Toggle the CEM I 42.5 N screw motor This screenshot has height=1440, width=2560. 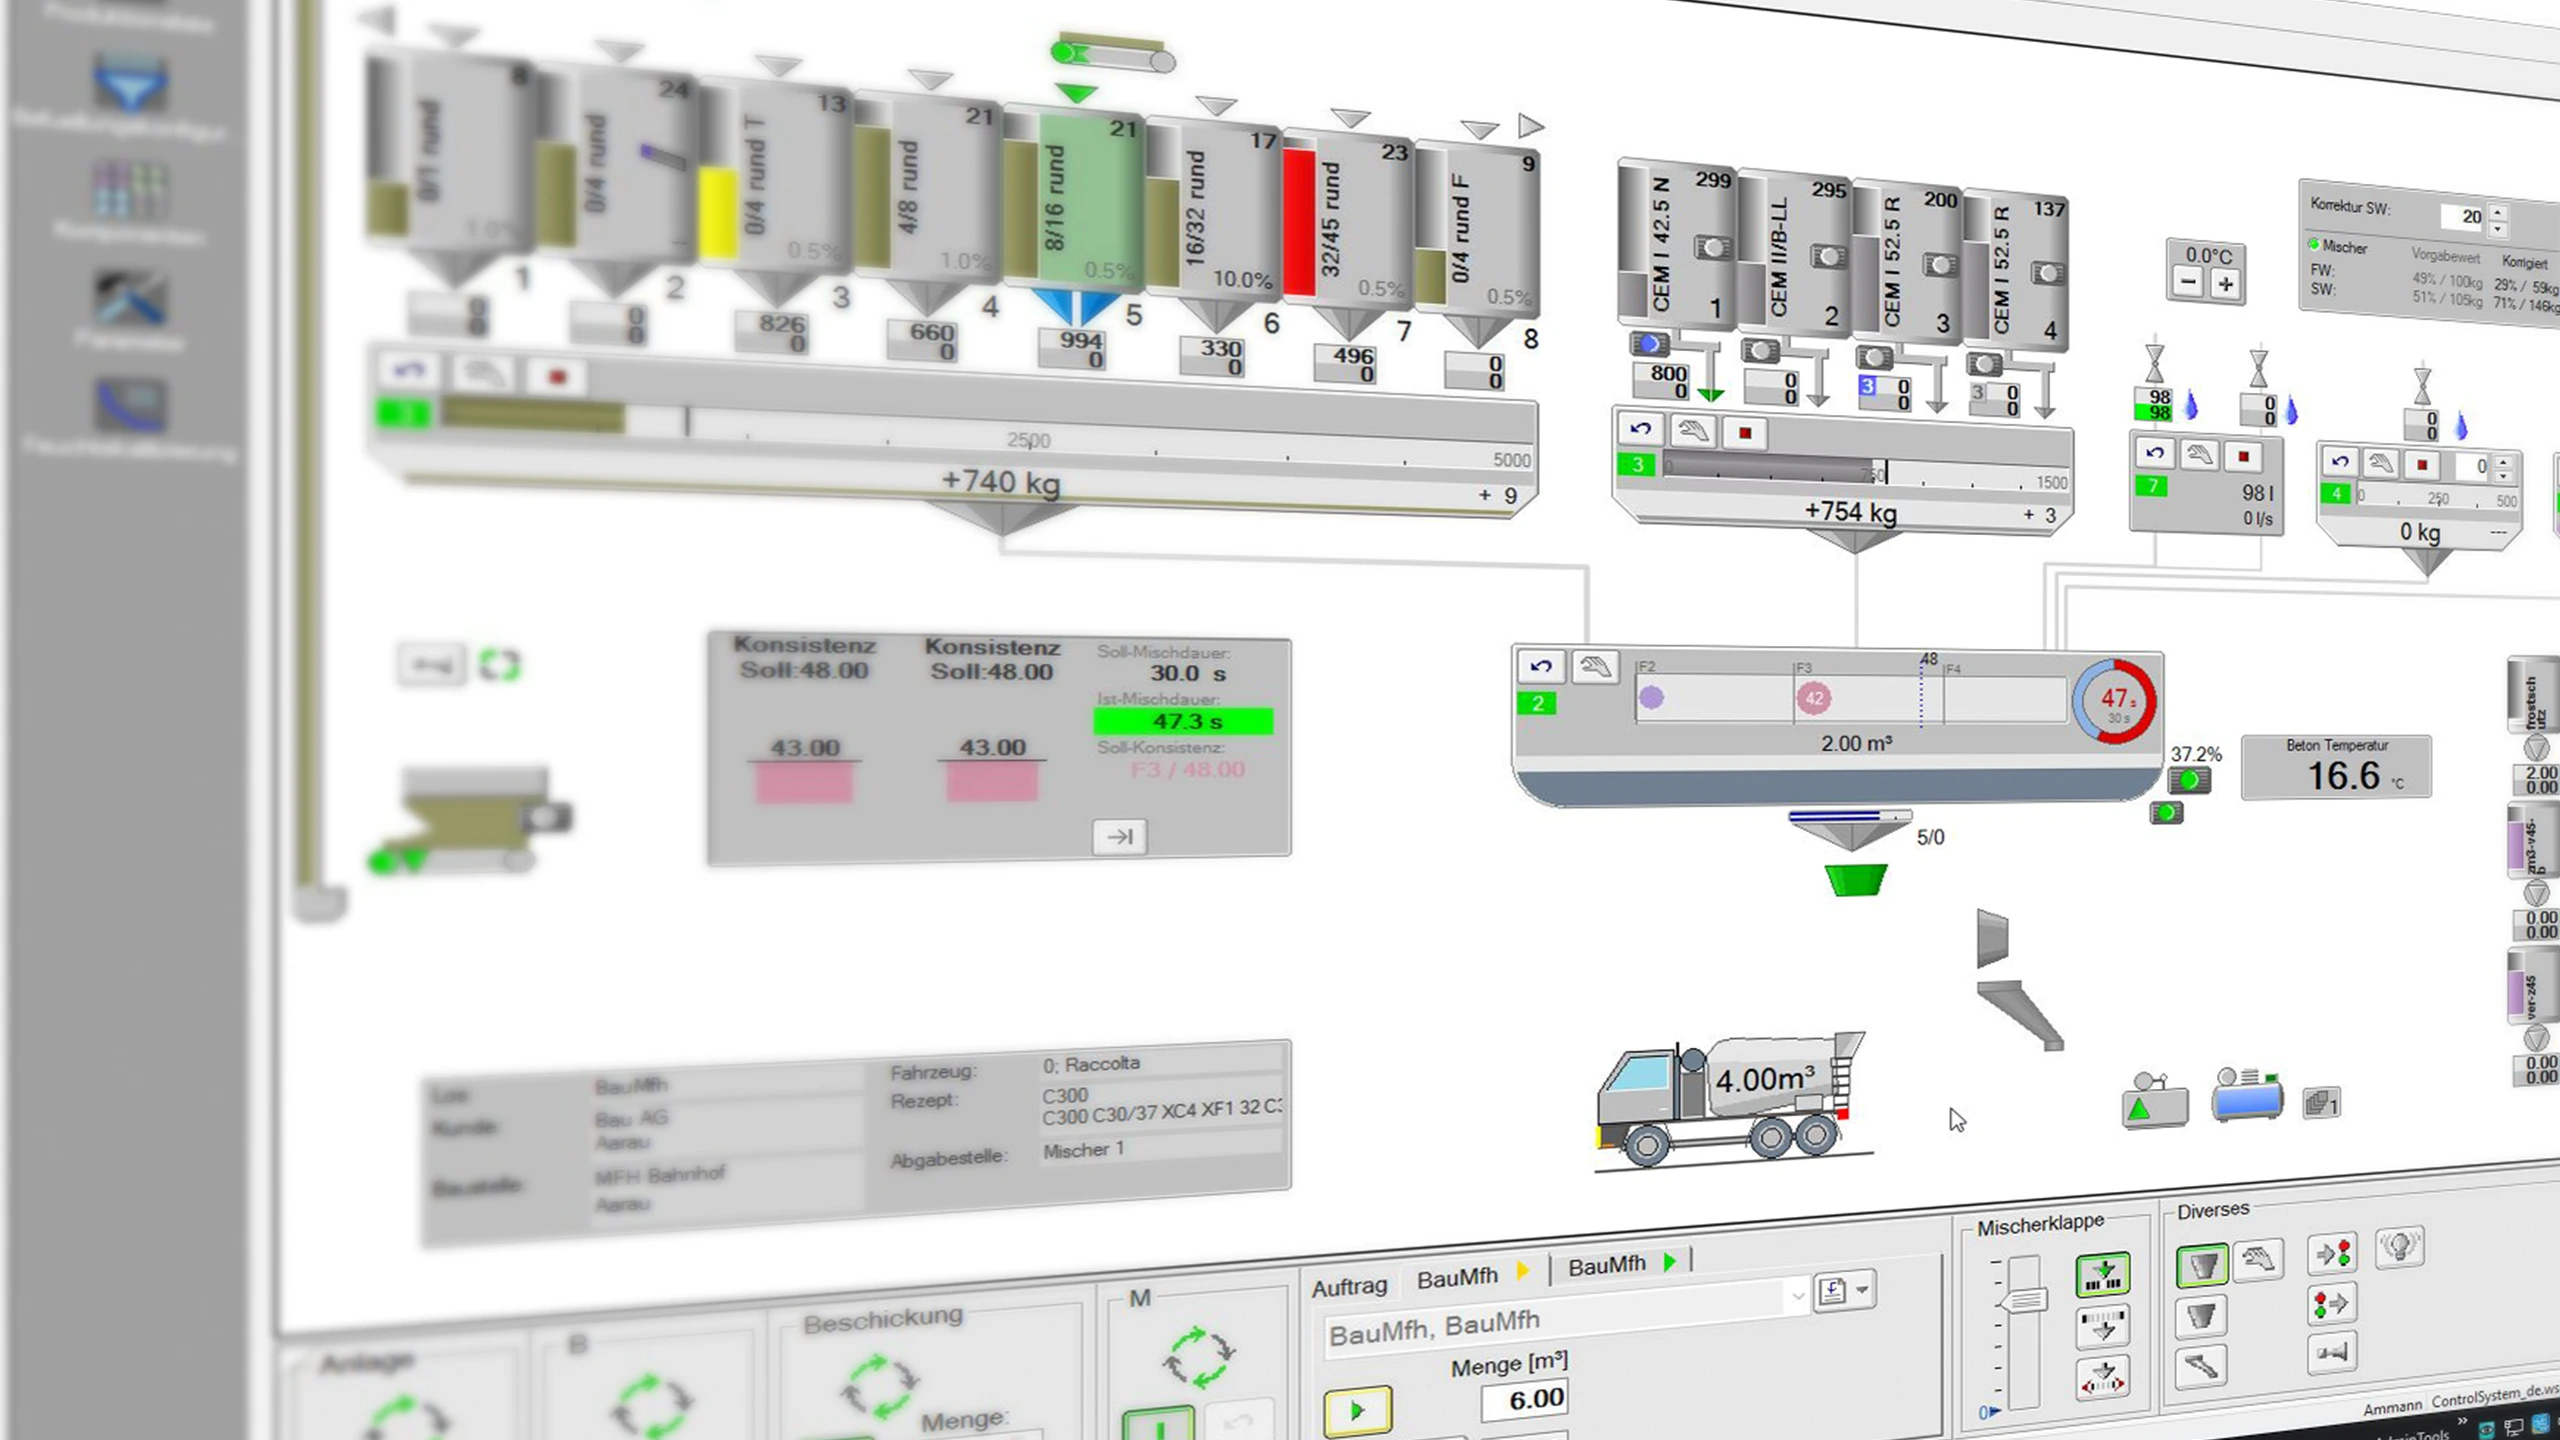(1649, 344)
